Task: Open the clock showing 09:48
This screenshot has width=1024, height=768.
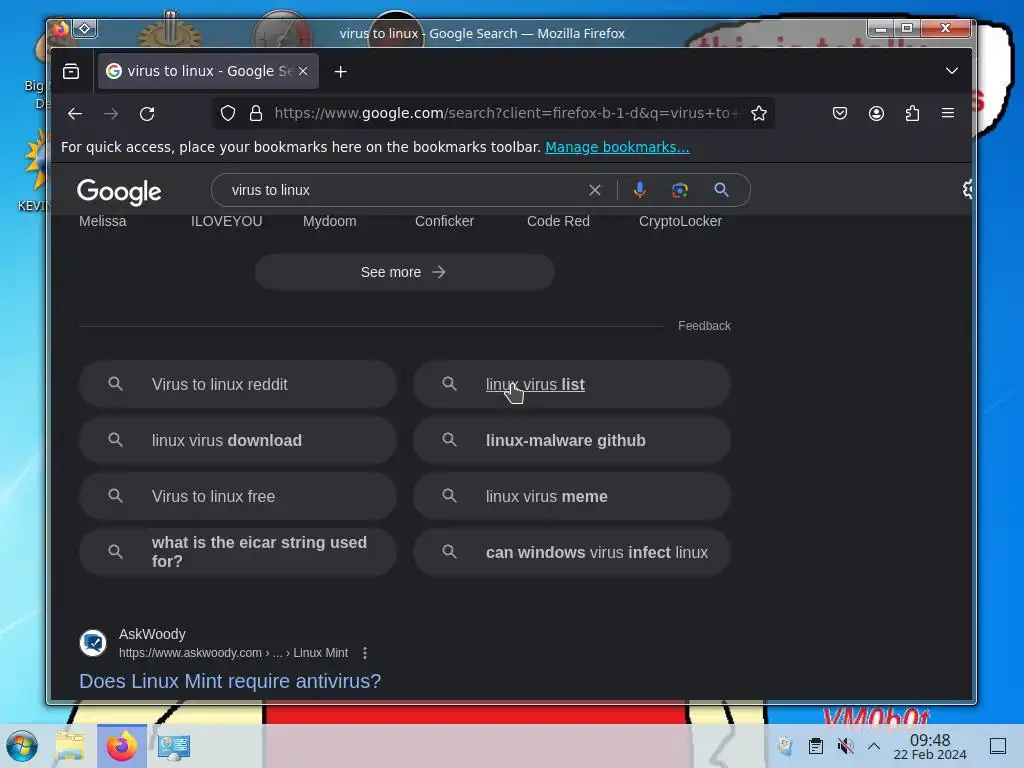Action: (930, 746)
